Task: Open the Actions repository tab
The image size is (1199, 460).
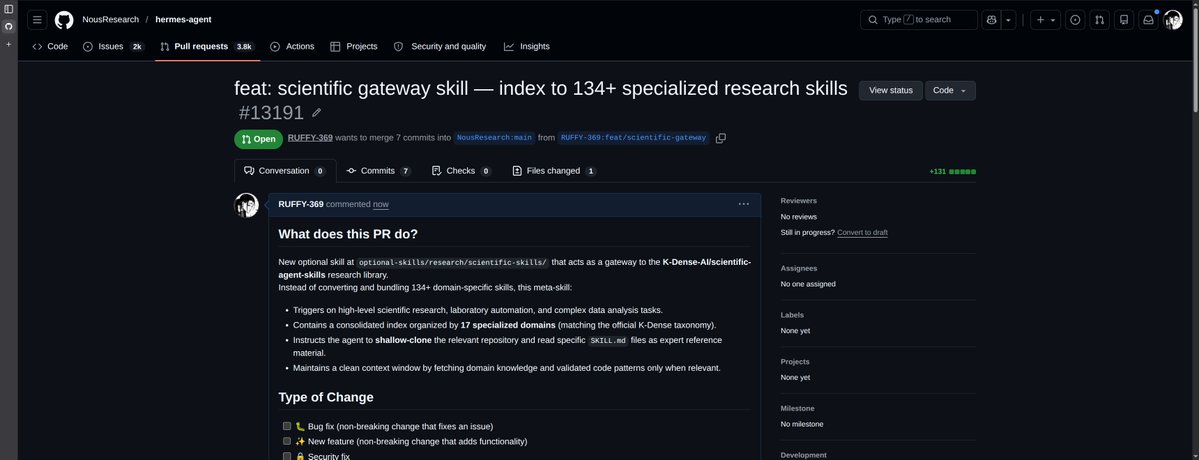Action: [292, 47]
